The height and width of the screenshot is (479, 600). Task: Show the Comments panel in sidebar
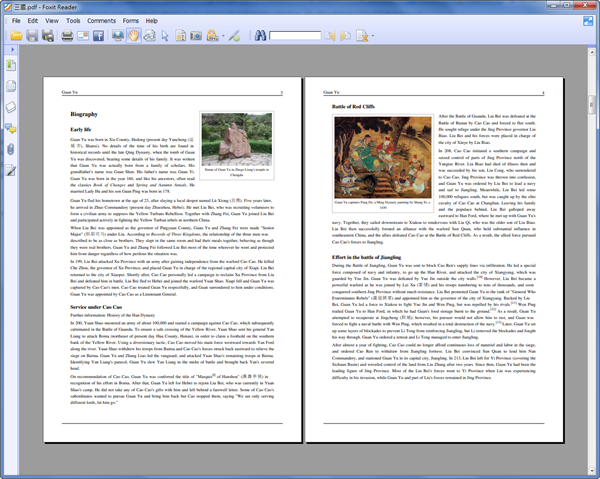tap(10, 128)
